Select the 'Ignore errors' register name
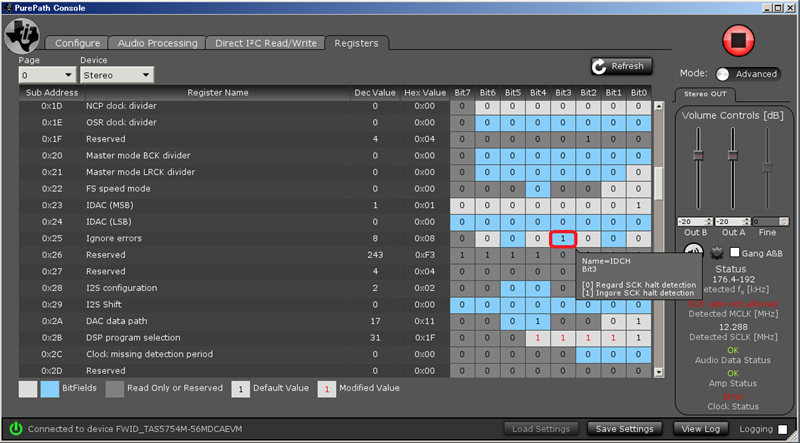 click(114, 238)
